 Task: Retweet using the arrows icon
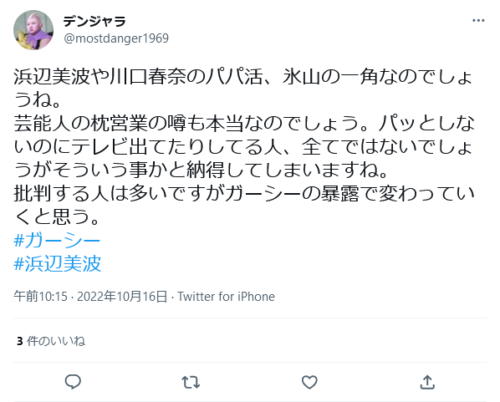coord(191,382)
